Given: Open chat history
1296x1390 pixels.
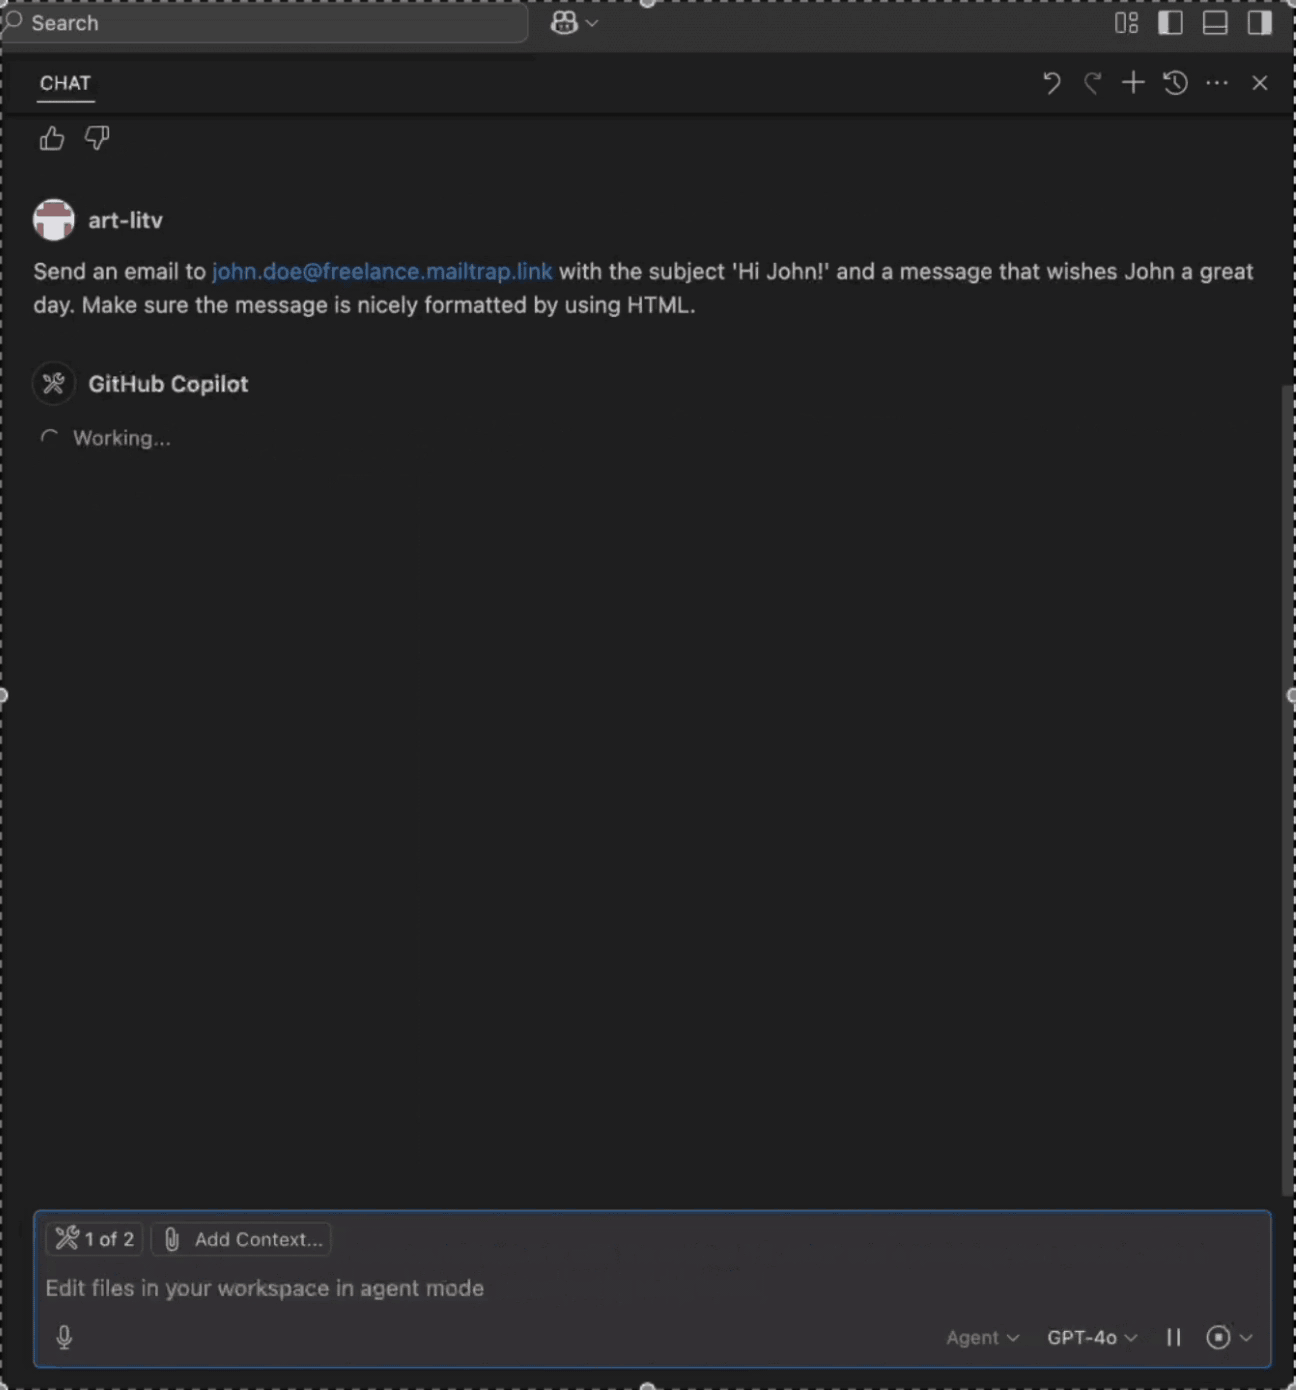Looking at the screenshot, I should [x=1175, y=83].
